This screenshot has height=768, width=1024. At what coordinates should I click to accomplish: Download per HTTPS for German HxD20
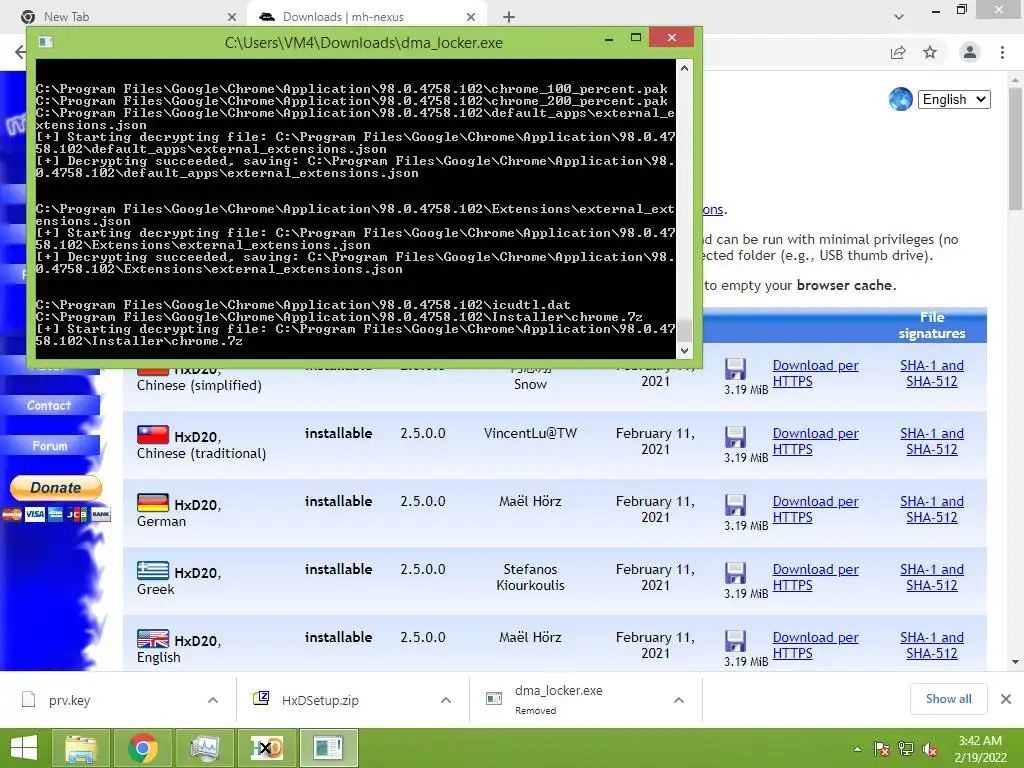tap(815, 509)
